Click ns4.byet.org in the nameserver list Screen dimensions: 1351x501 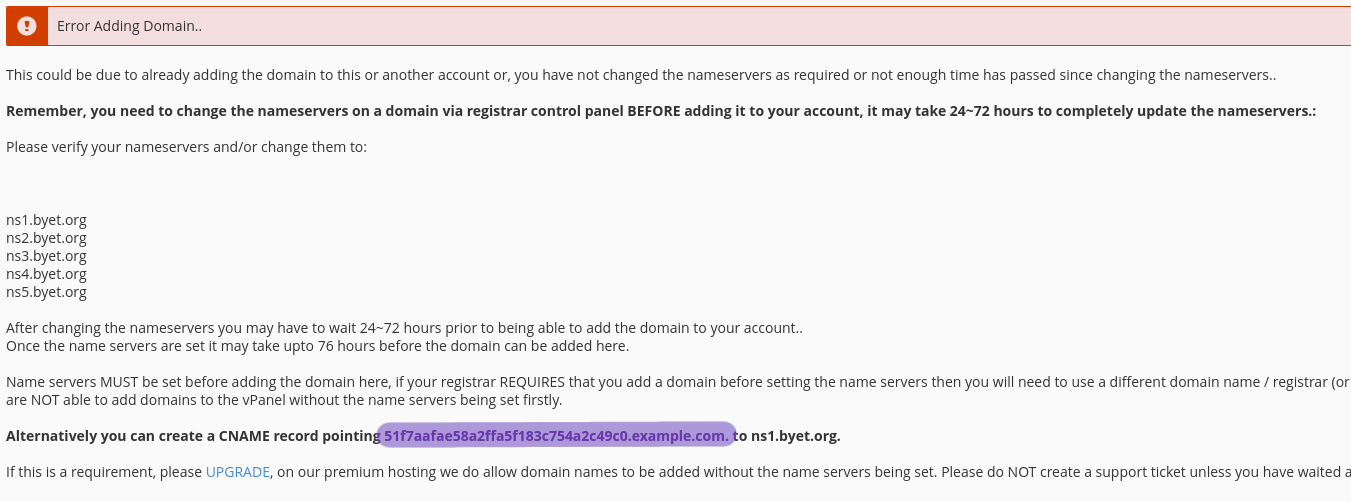[46, 275]
